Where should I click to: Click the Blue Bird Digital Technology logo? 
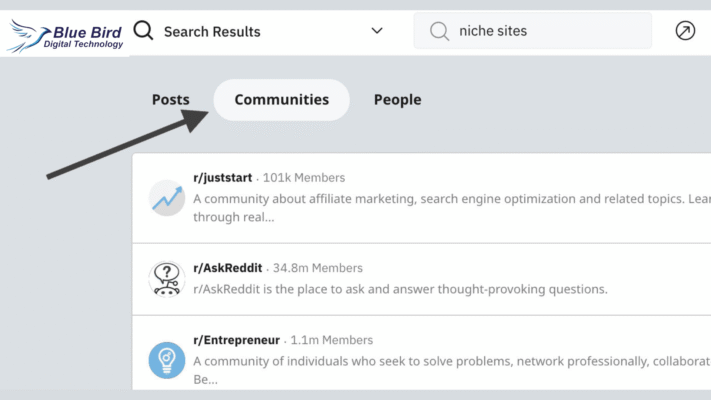pos(65,33)
